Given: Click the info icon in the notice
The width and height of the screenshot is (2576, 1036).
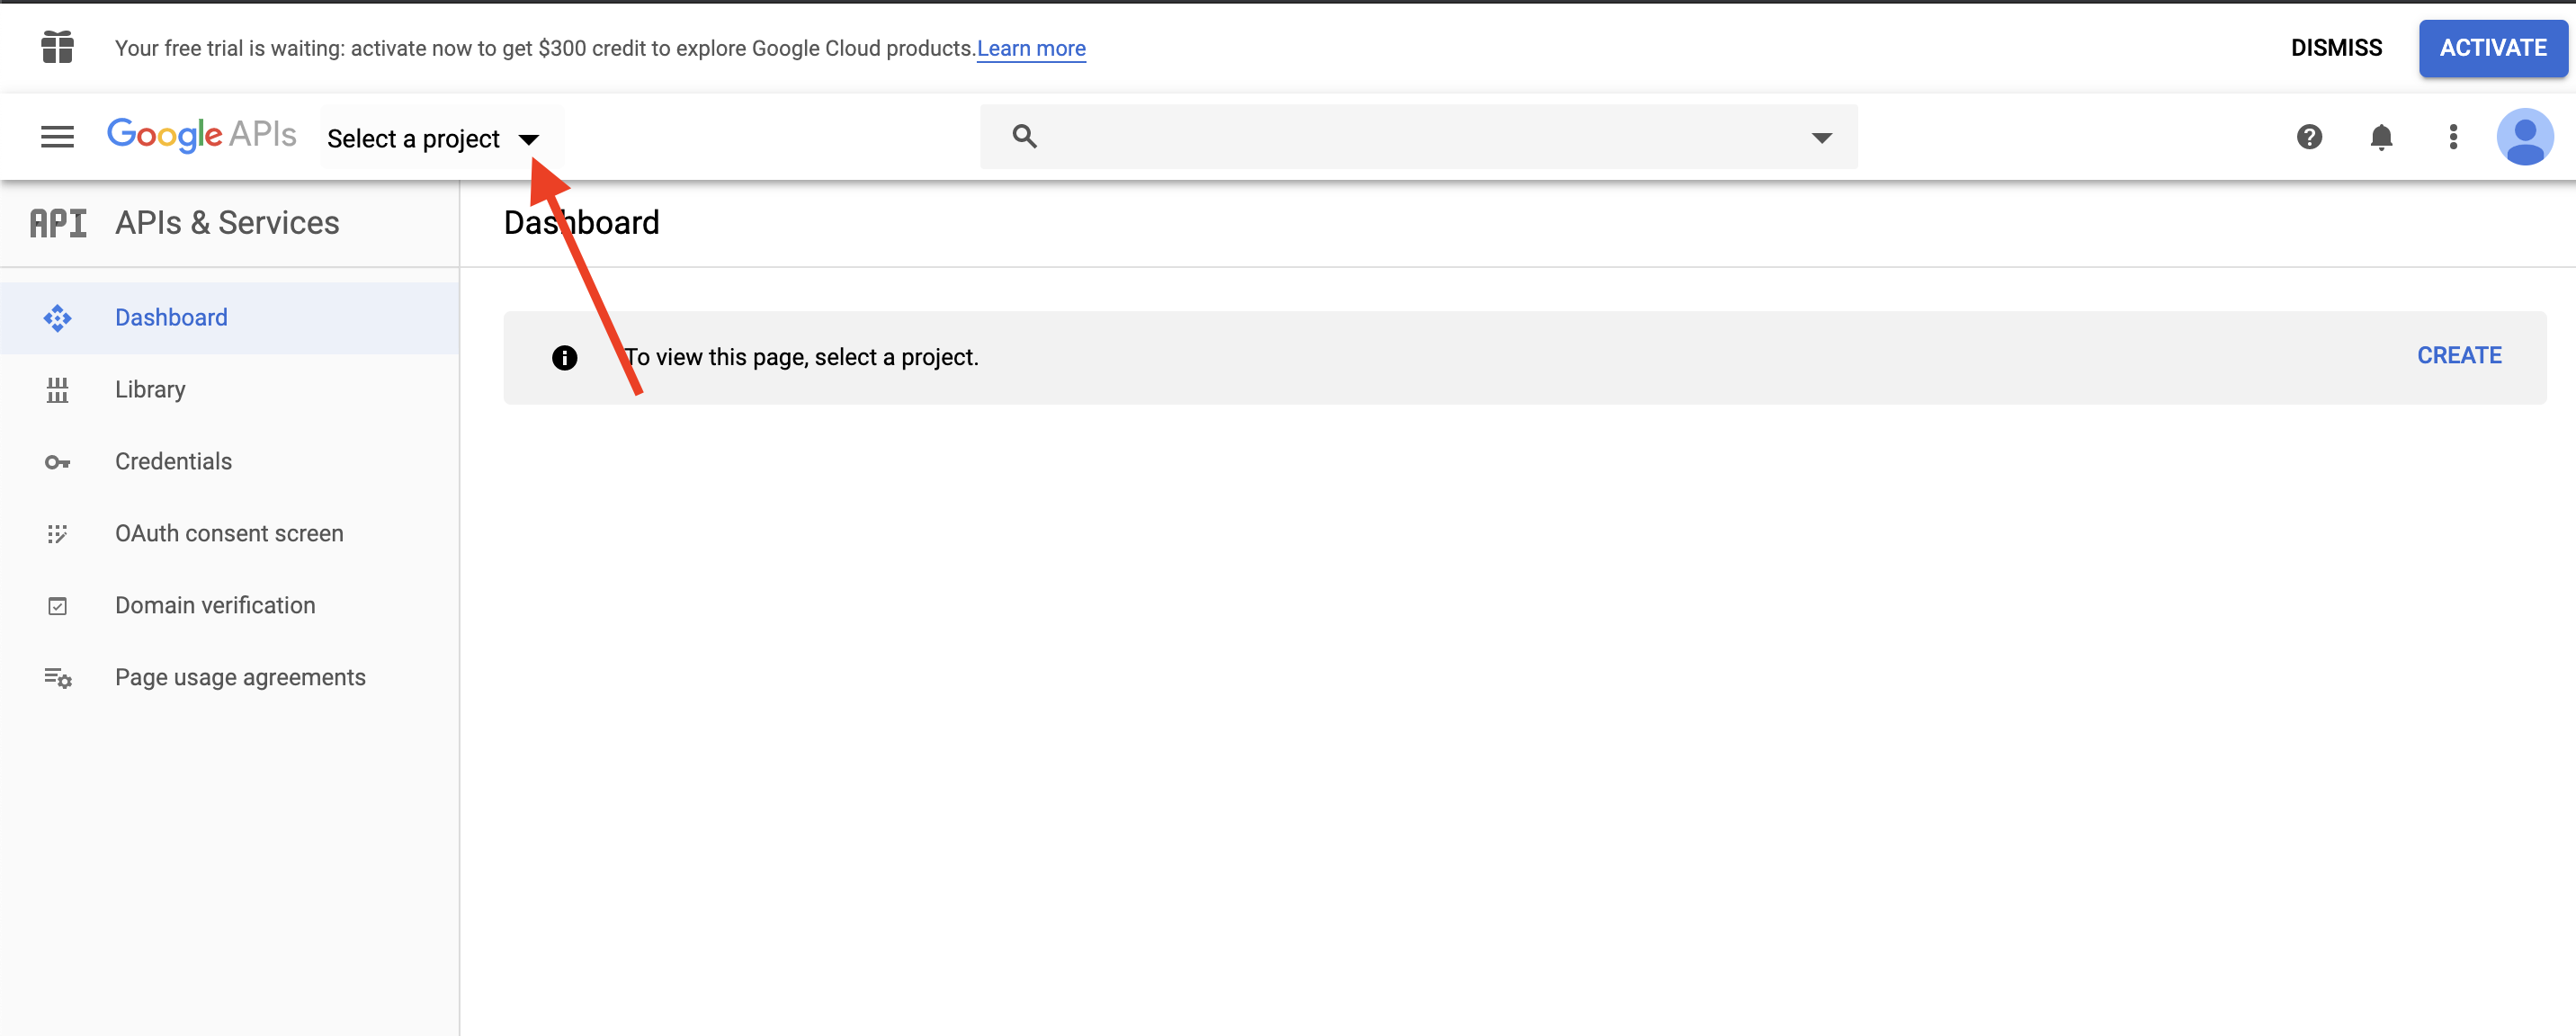Looking at the screenshot, I should click(564, 358).
